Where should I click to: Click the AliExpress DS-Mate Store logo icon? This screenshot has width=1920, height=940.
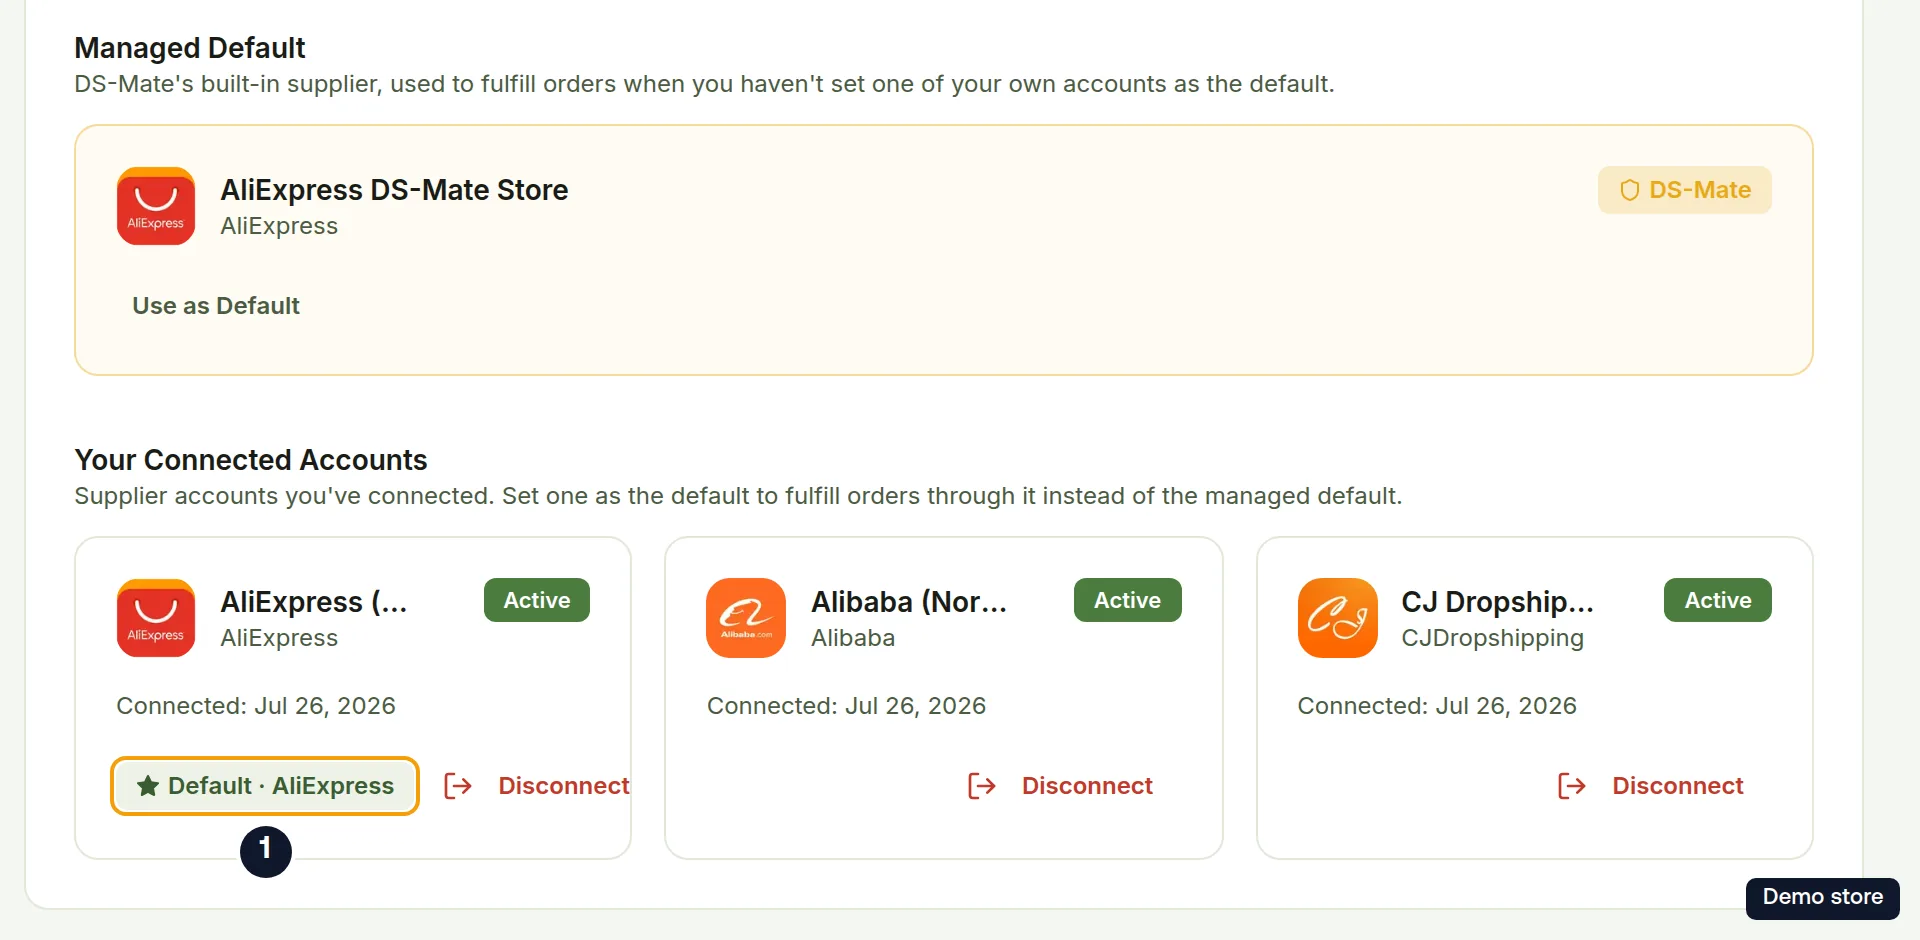point(156,206)
